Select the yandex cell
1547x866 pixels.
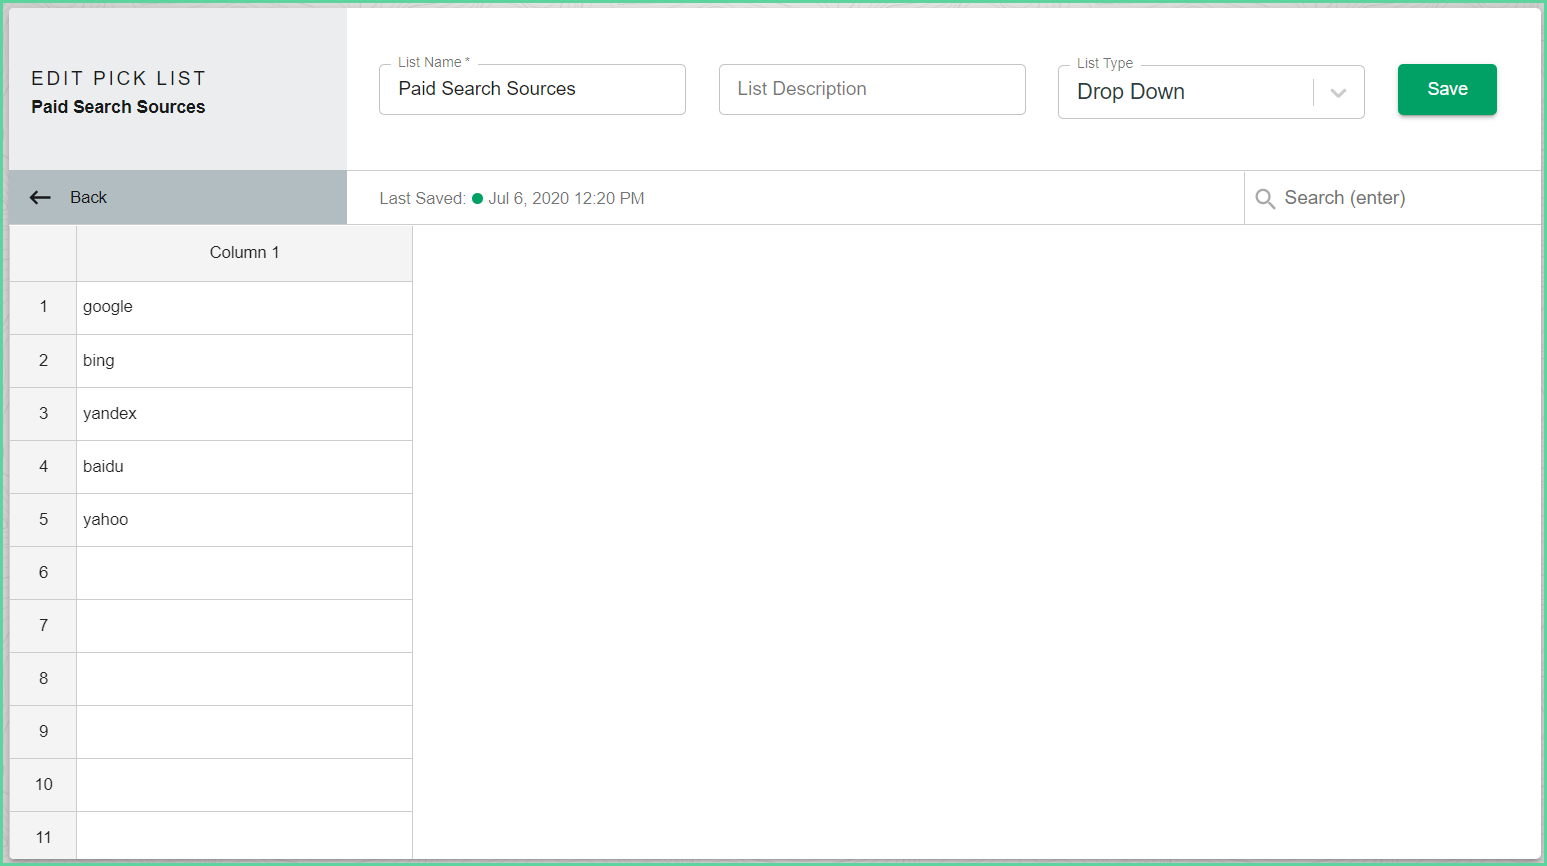244,414
